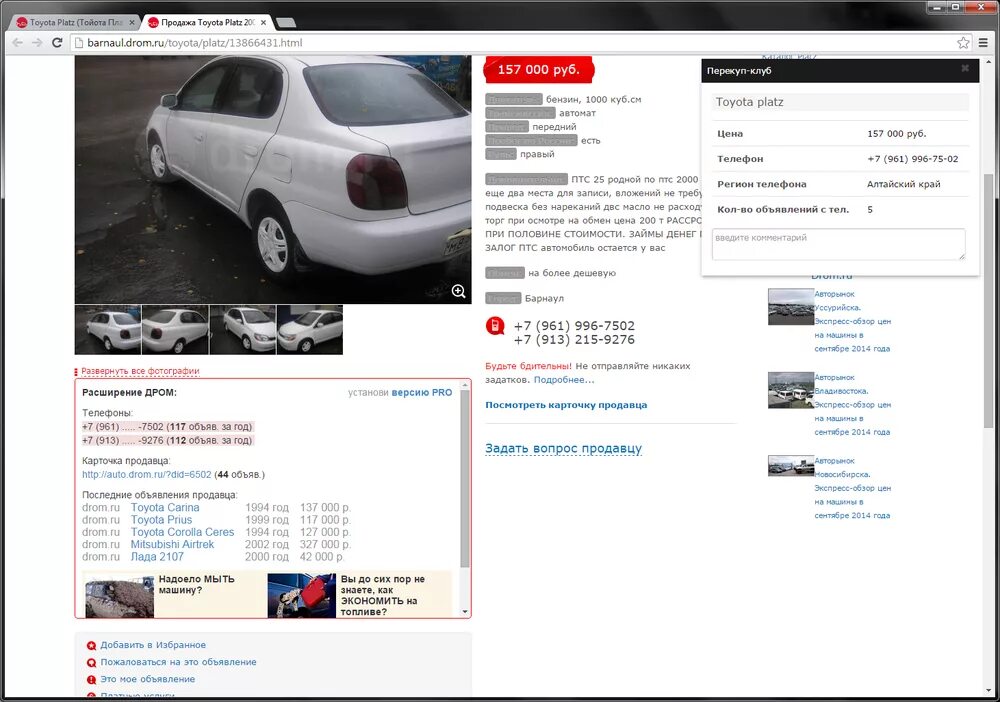
Task: Open the Авторынок Владивостока article link
Action: [852, 405]
